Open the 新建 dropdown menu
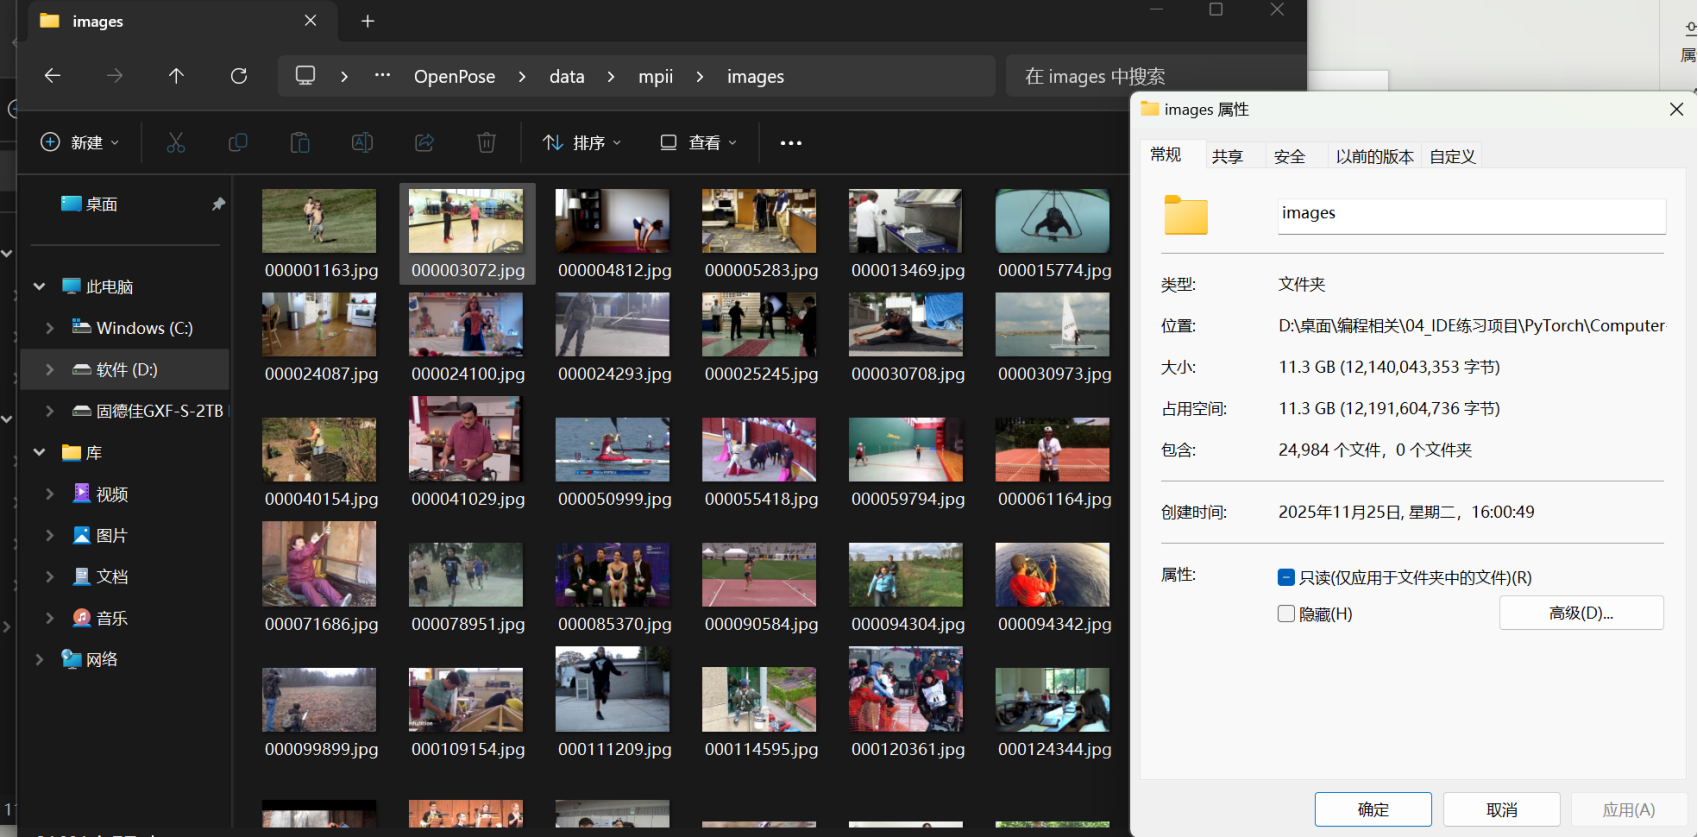 80,143
